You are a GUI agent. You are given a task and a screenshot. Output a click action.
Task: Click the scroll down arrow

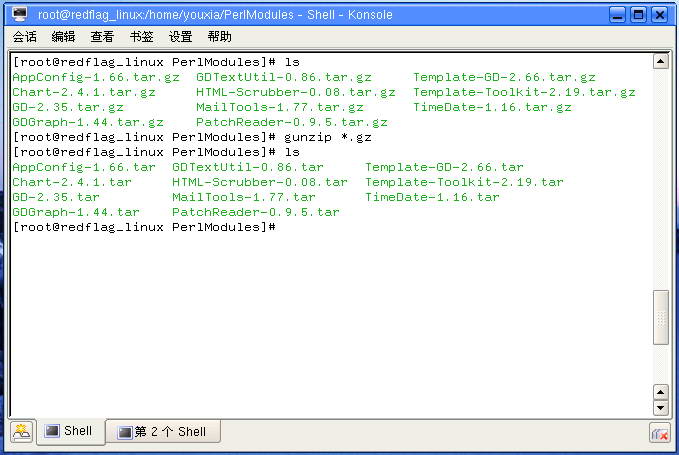point(660,408)
